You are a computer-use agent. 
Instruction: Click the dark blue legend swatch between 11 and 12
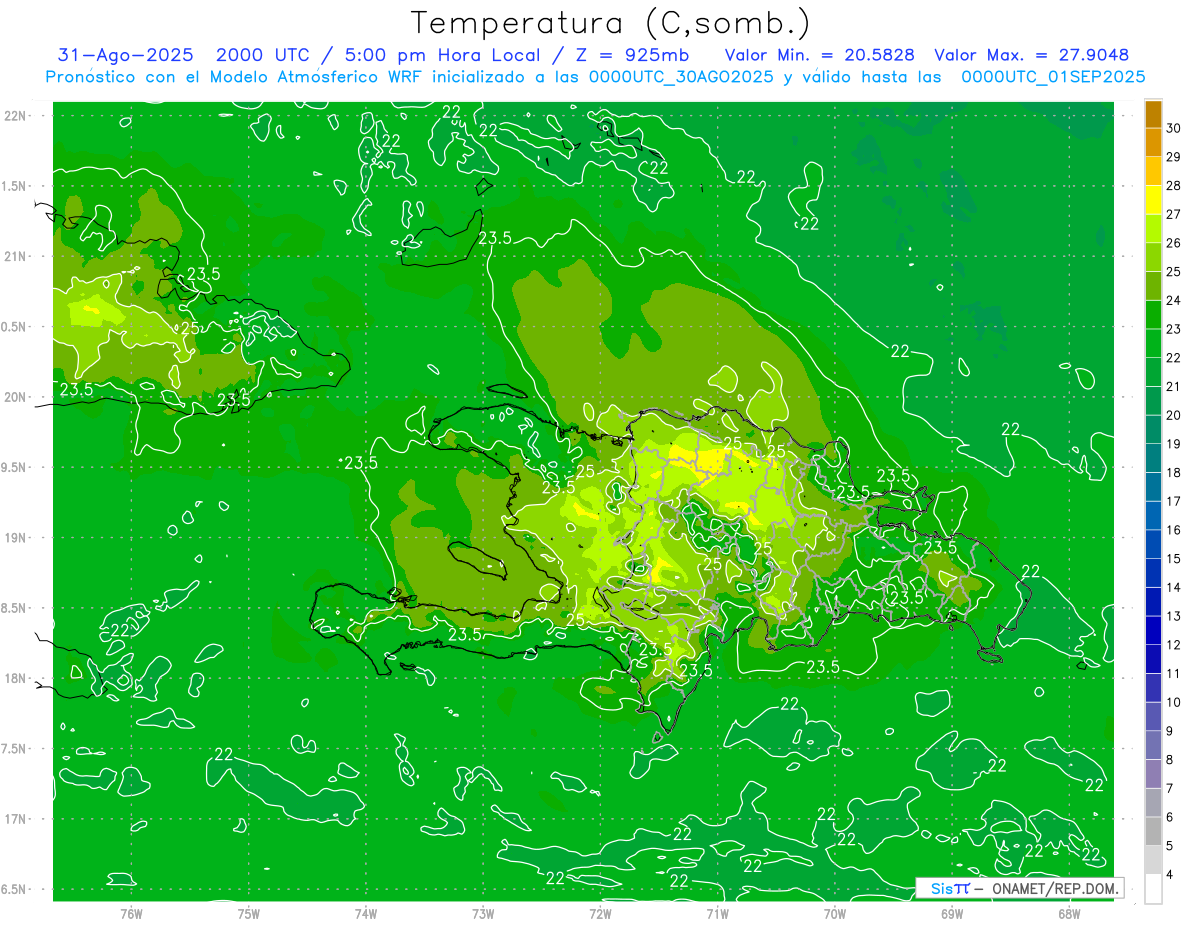coord(1154,660)
